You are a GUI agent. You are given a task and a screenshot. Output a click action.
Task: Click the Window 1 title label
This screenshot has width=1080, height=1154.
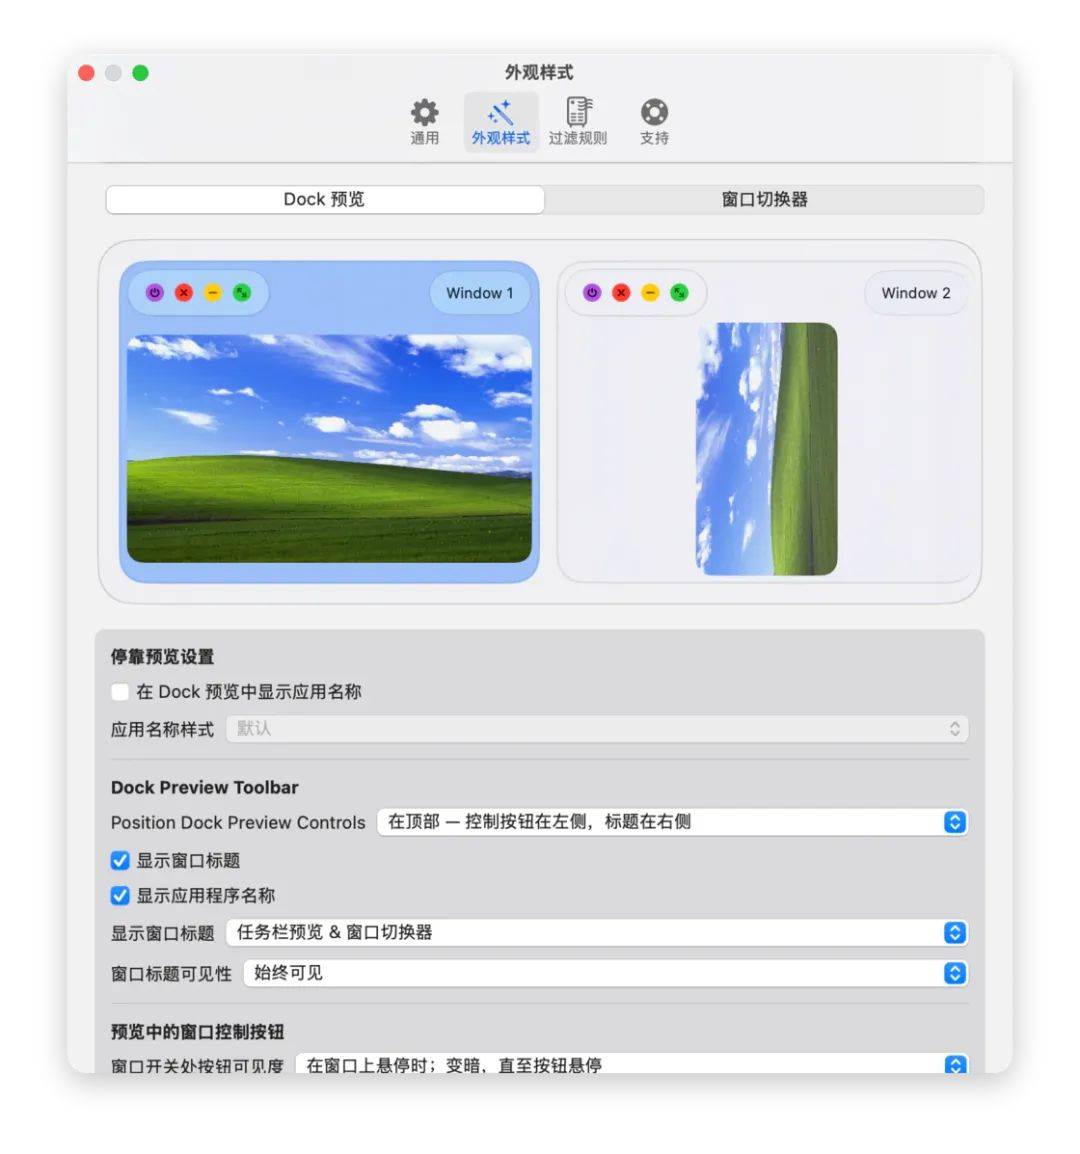(479, 293)
